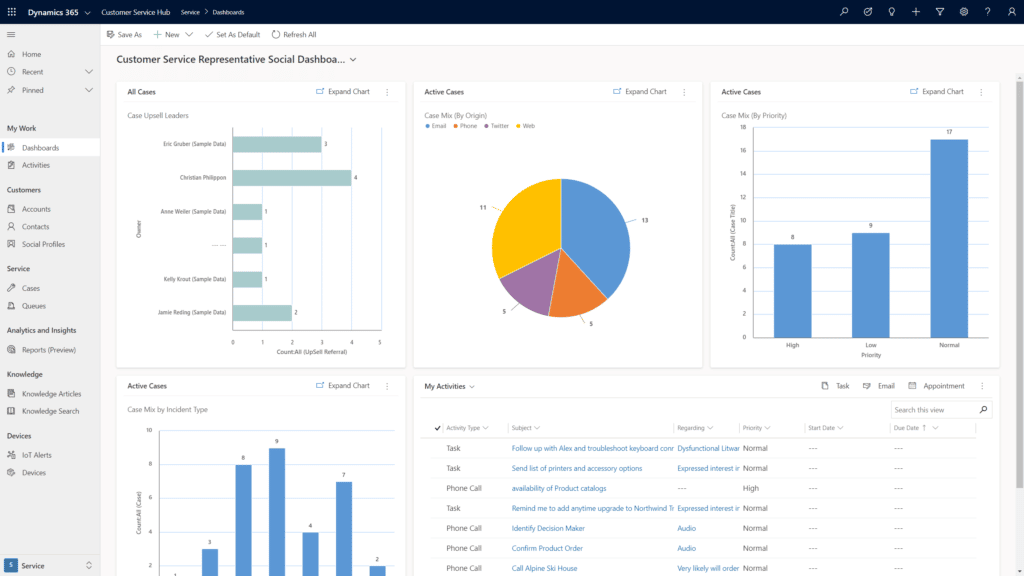Click New in command bar

[167, 35]
